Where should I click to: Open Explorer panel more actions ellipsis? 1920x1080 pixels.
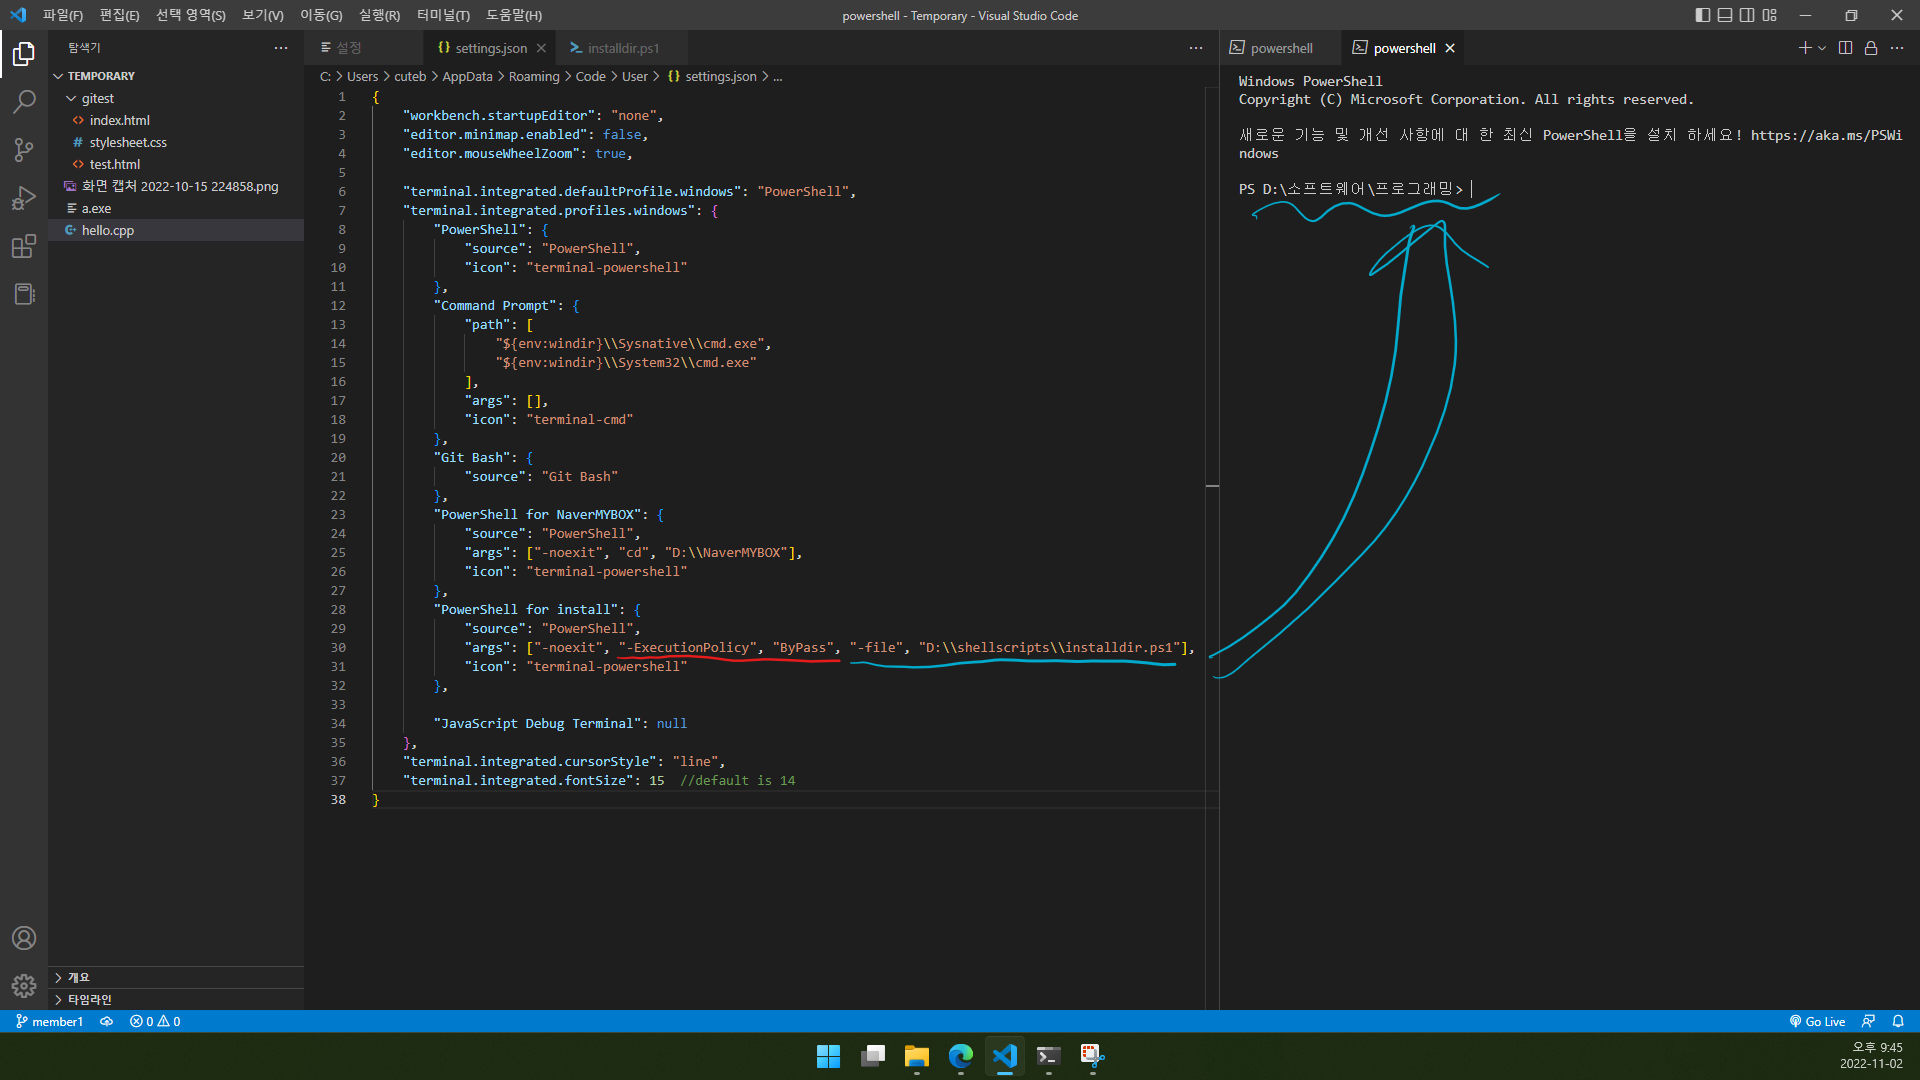click(281, 48)
